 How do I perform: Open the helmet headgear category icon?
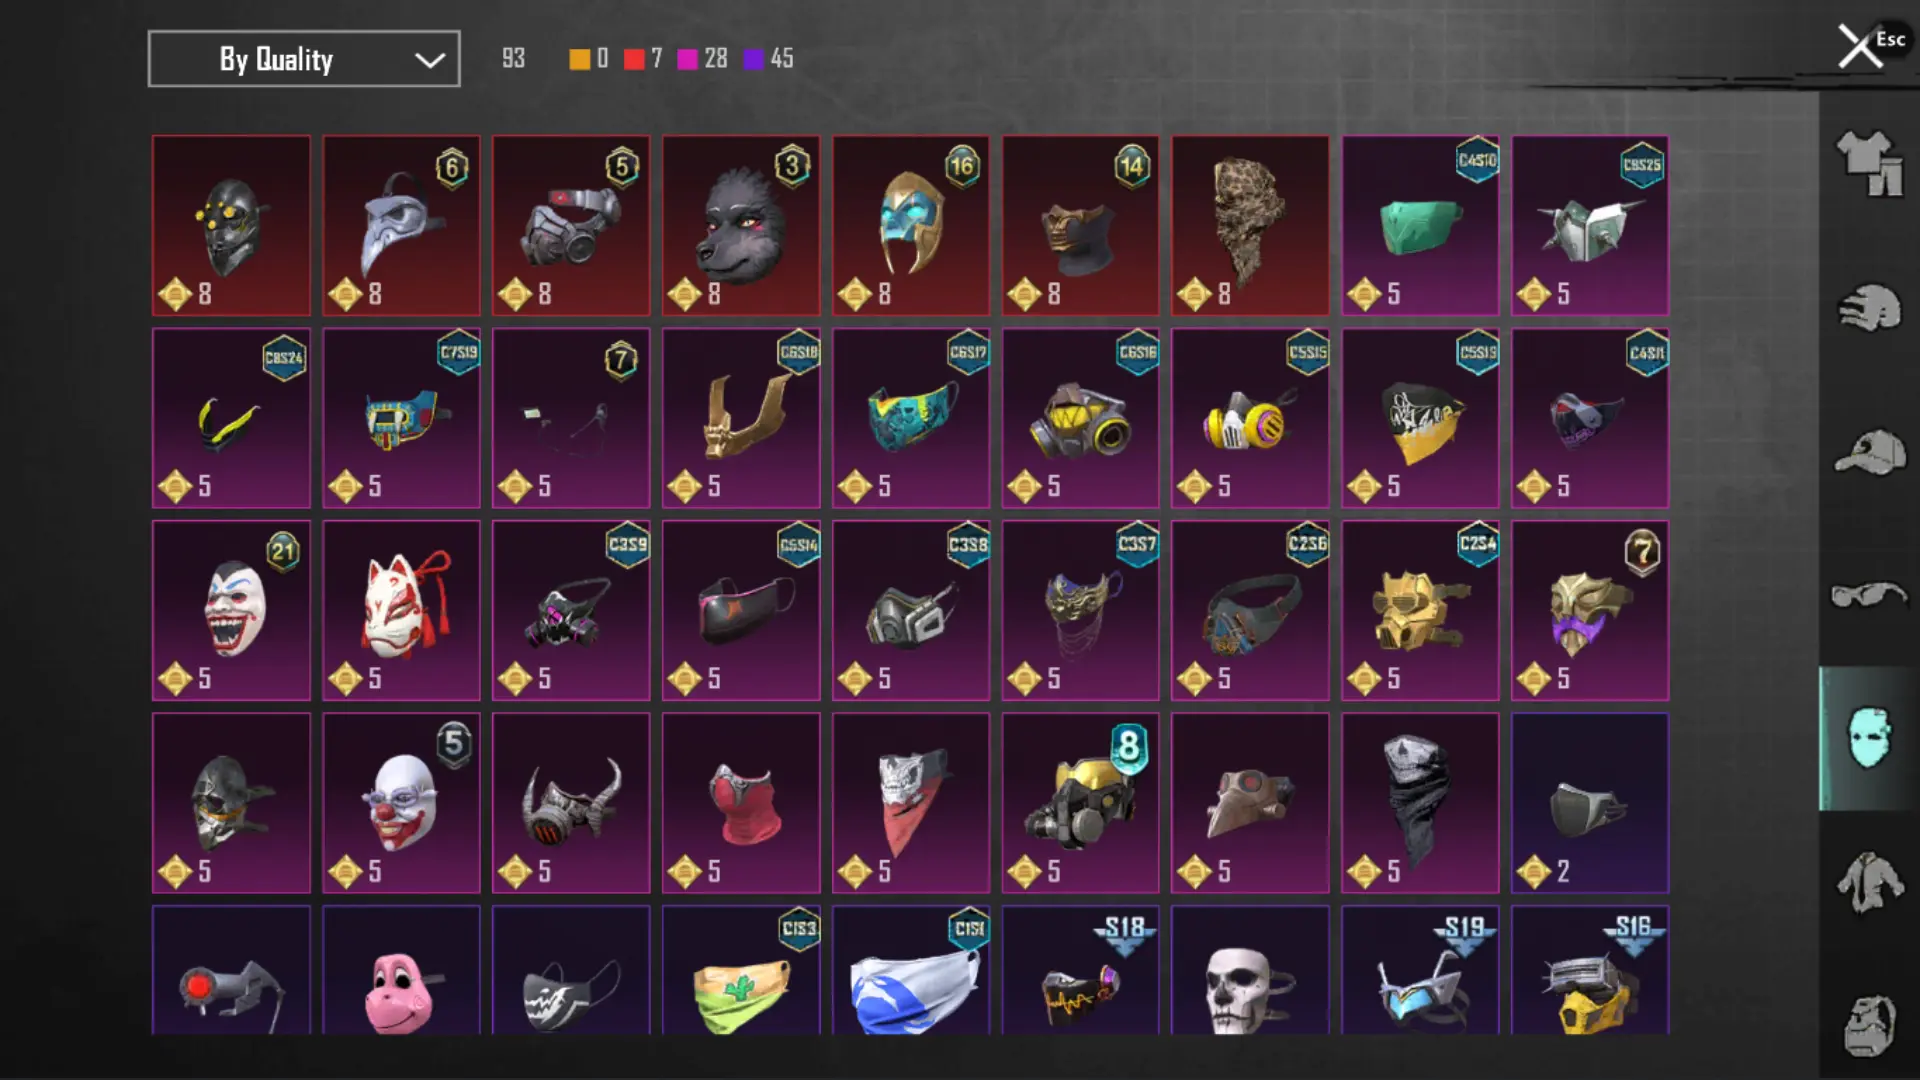1869,308
